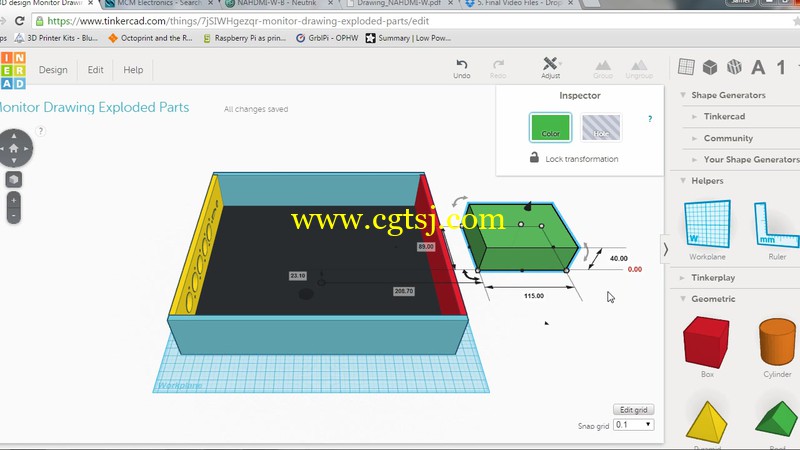Image resolution: width=800 pixels, height=450 pixels.
Task: Select the workplane grid icon in toolbar
Action: point(686,67)
